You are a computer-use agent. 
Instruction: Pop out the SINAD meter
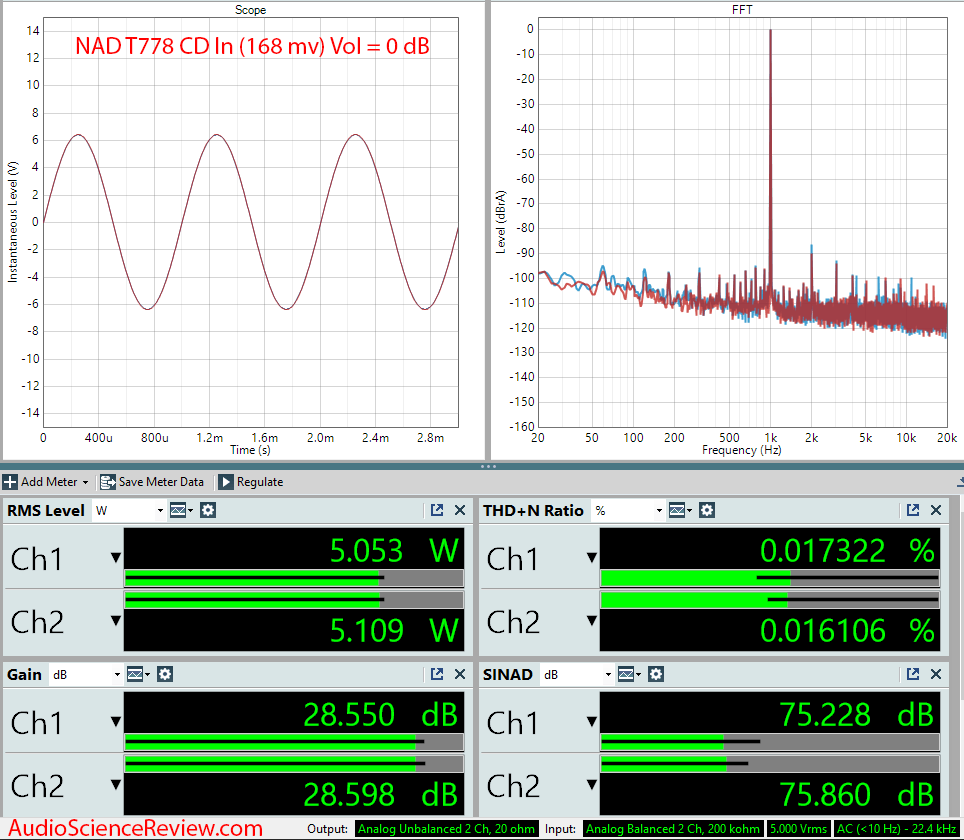[x=913, y=675]
